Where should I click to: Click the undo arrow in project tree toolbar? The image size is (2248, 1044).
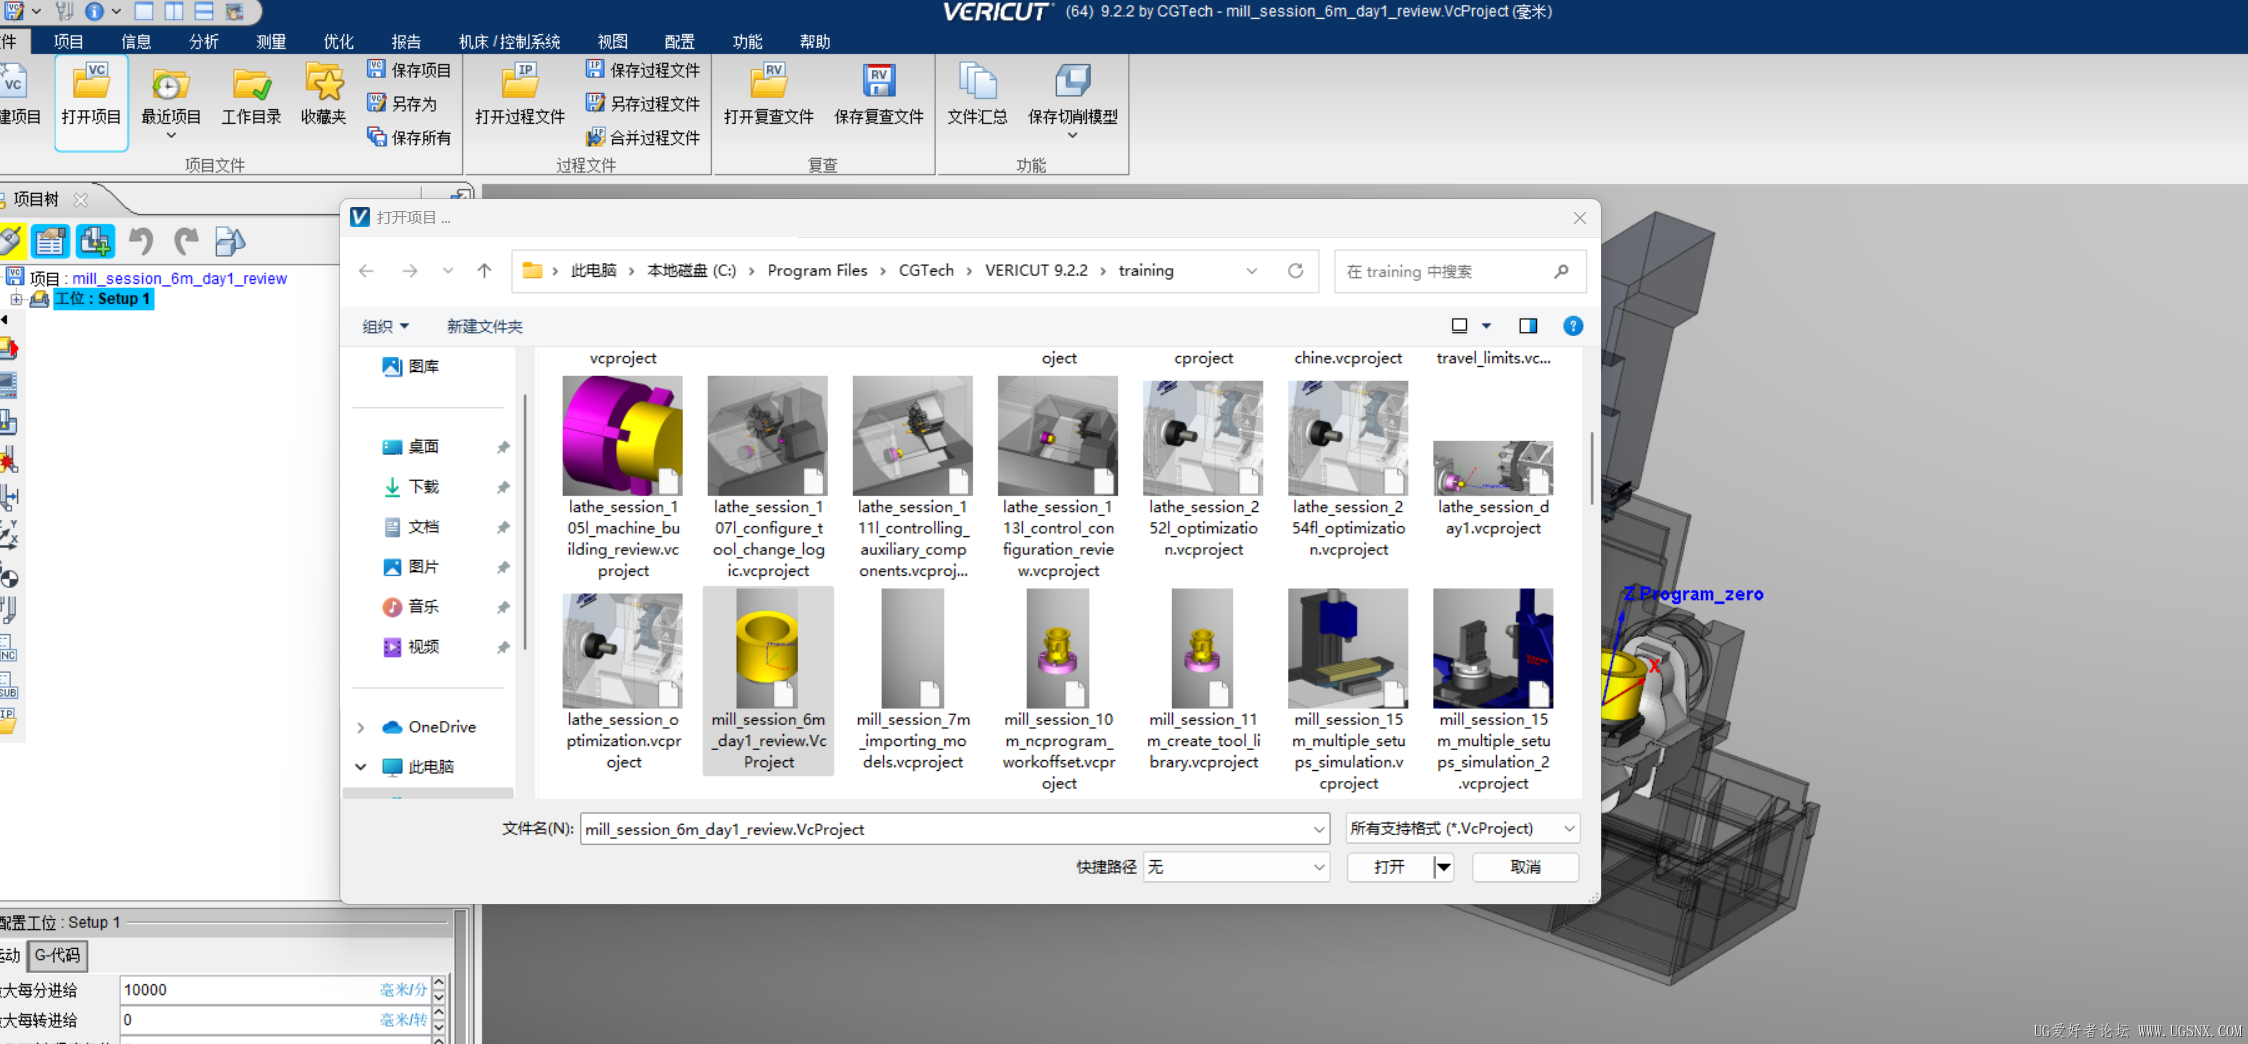pyautogui.click(x=141, y=241)
